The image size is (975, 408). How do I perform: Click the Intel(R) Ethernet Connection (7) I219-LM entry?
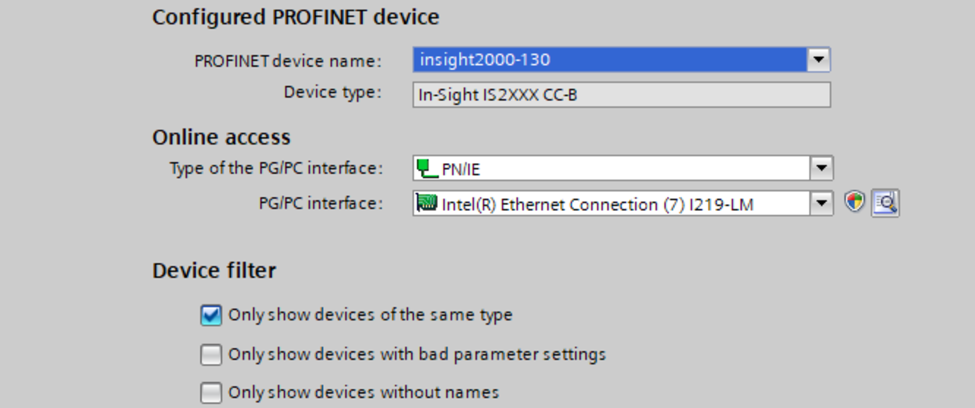[x=597, y=205]
